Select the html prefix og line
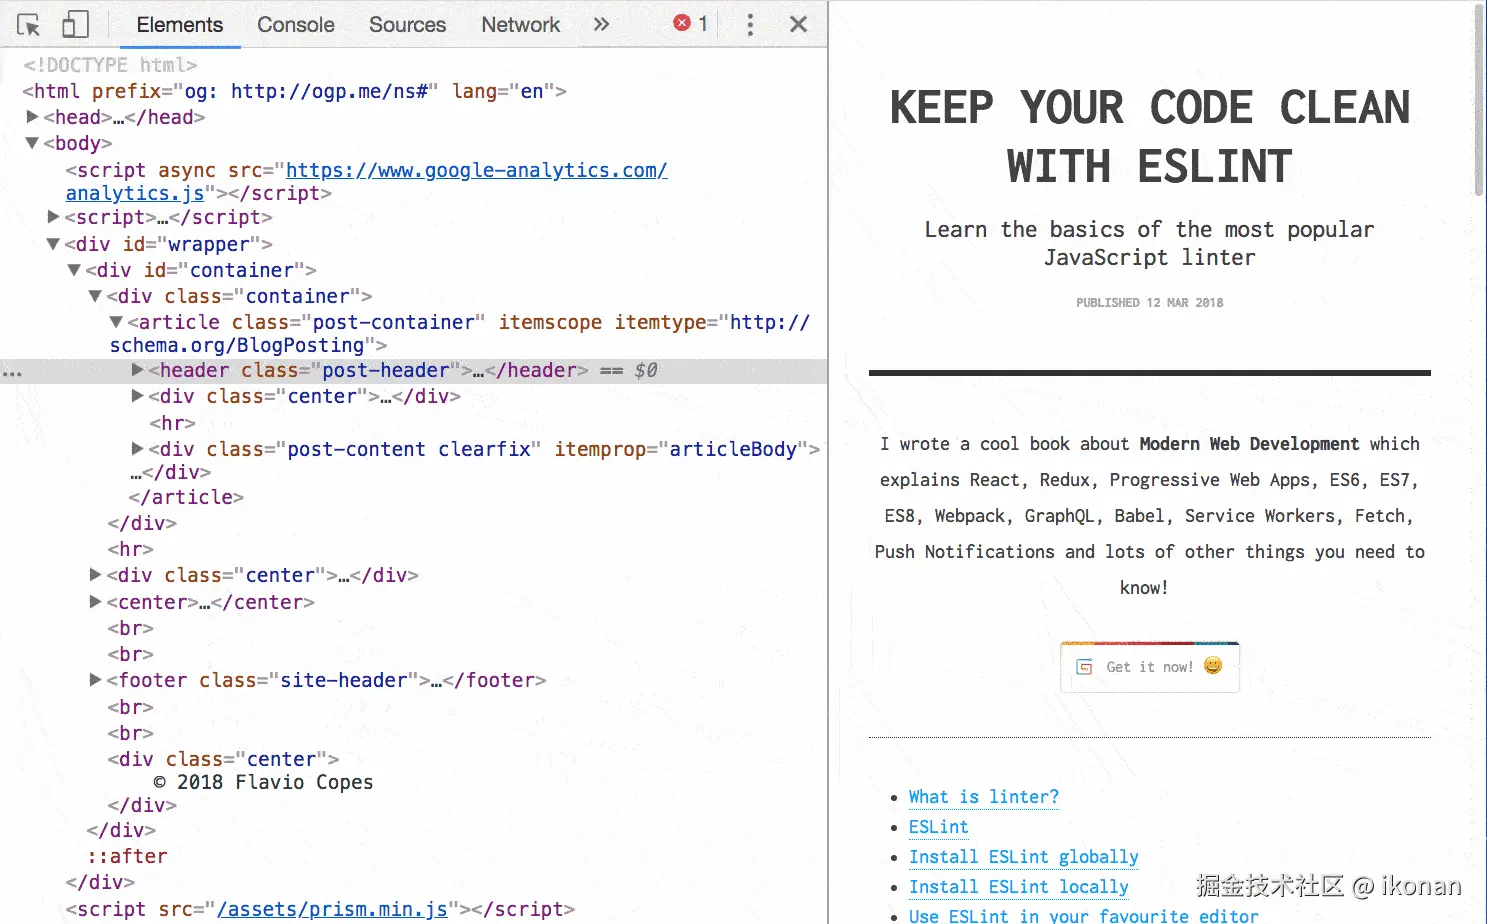The width and height of the screenshot is (1487, 924). coord(294,91)
